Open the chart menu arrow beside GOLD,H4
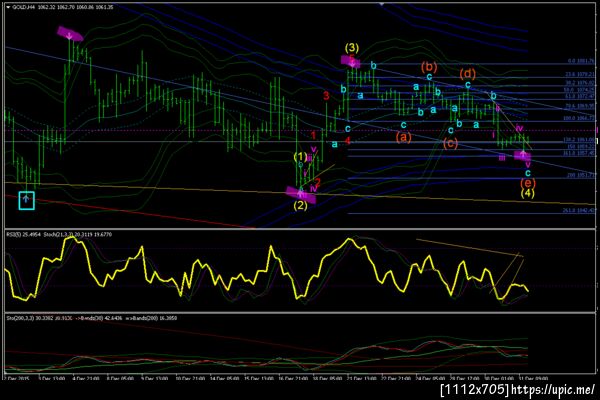The image size is (600, 400). pyautogui.click(x=8, y=7)
